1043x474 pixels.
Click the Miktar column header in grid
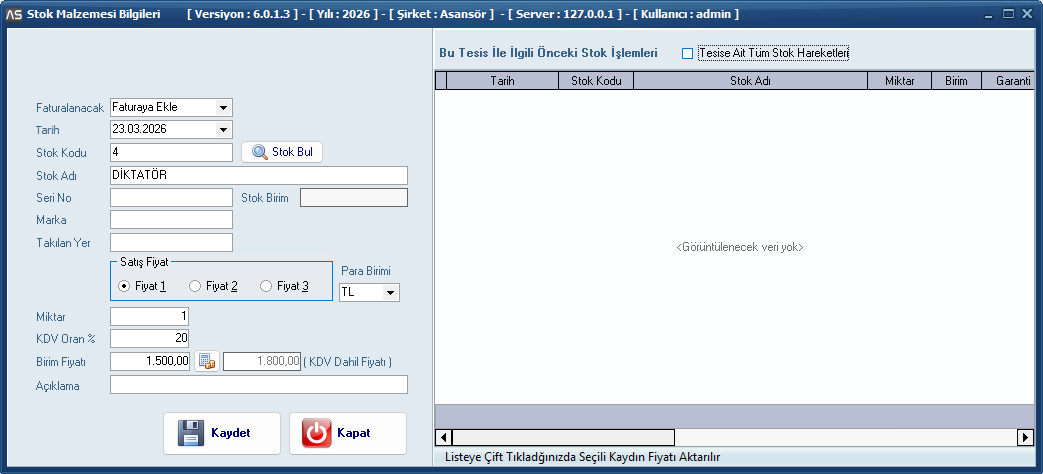click(x=899, y=81)
